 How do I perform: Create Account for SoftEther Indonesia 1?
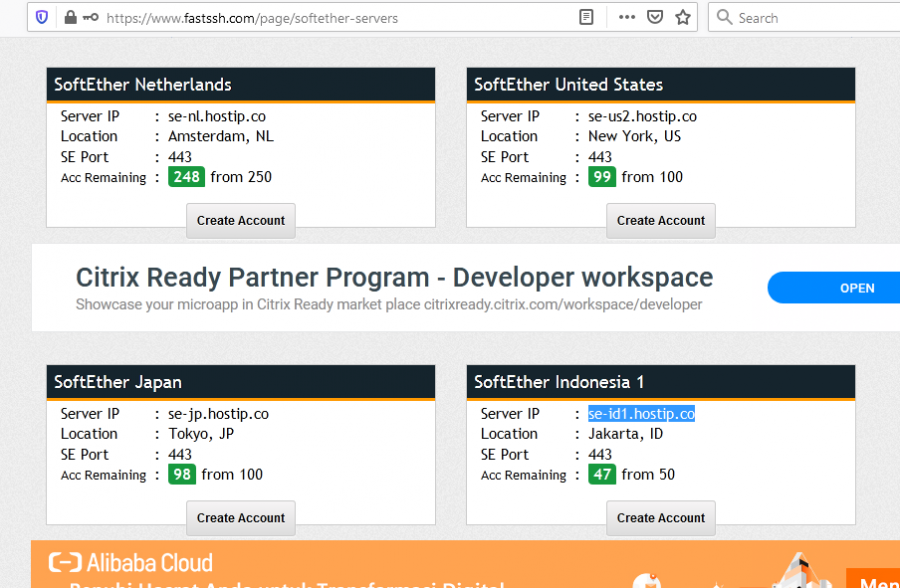pos(661,518)
